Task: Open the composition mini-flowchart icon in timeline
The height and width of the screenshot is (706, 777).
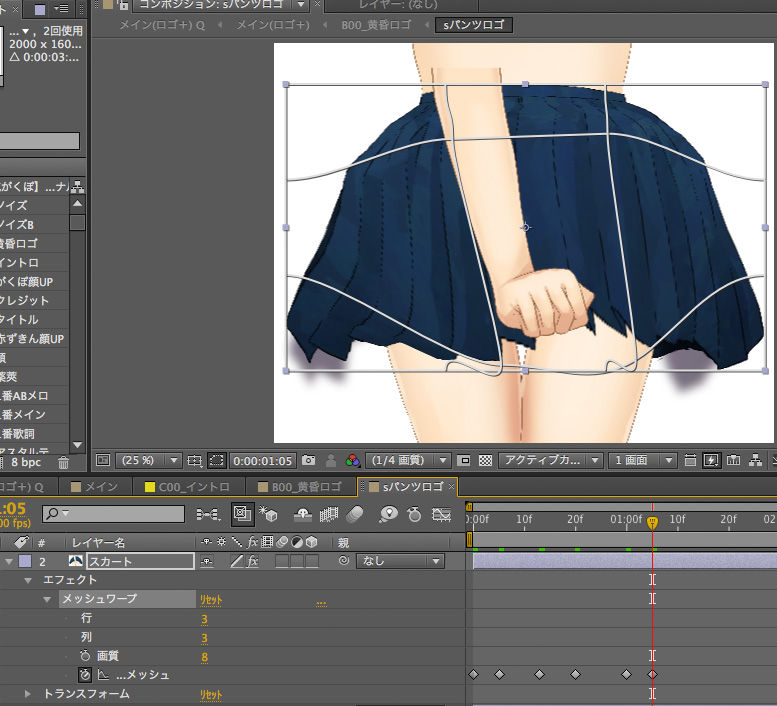Action: 208,514
